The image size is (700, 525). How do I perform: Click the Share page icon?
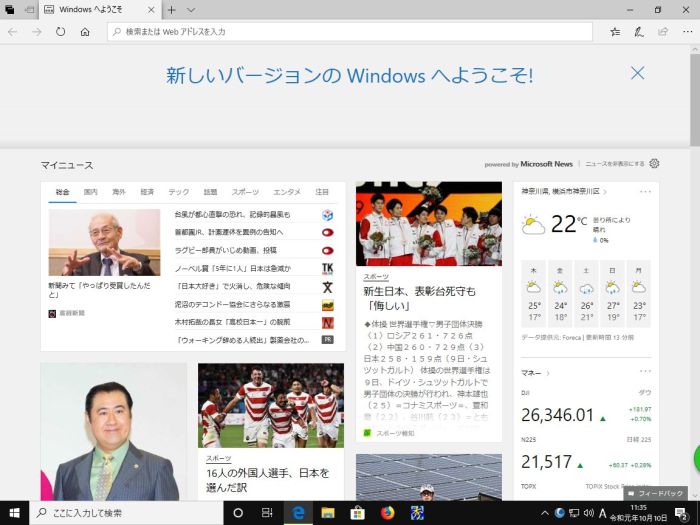click(x=661, y=32)
